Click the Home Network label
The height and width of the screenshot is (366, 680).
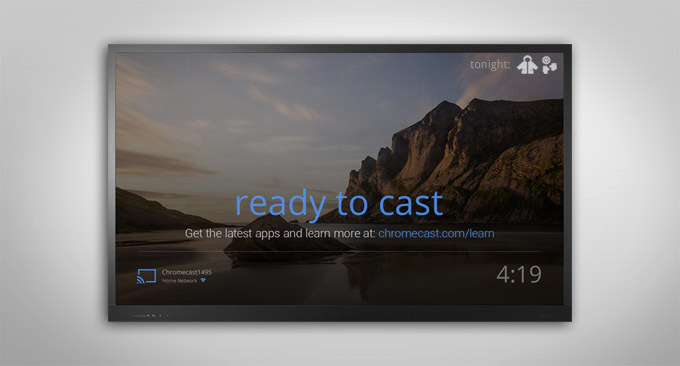tap(180, 281)
